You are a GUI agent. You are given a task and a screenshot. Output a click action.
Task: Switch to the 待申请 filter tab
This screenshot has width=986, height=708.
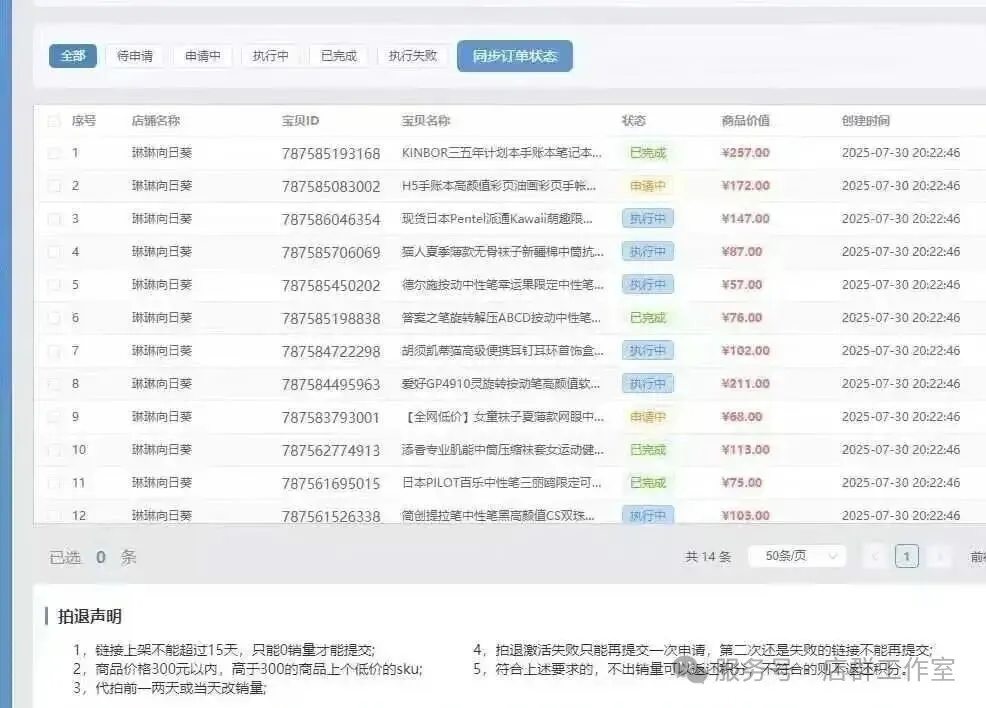135,56
